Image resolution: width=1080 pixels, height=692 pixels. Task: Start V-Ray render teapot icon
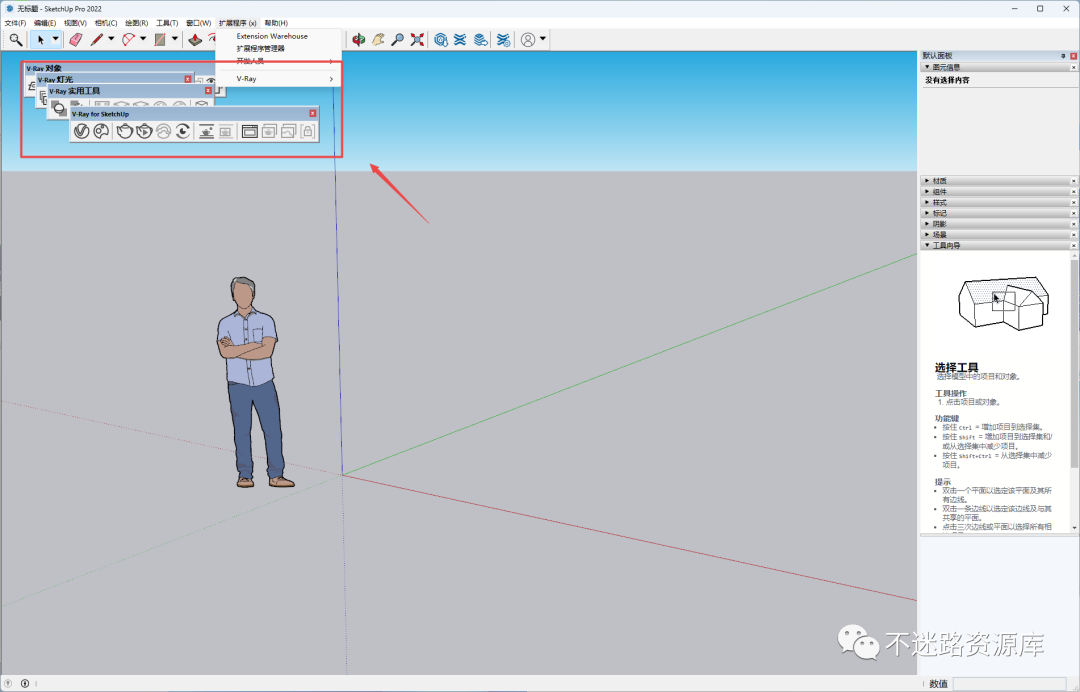pyautogui.click(x=125, y=131)
